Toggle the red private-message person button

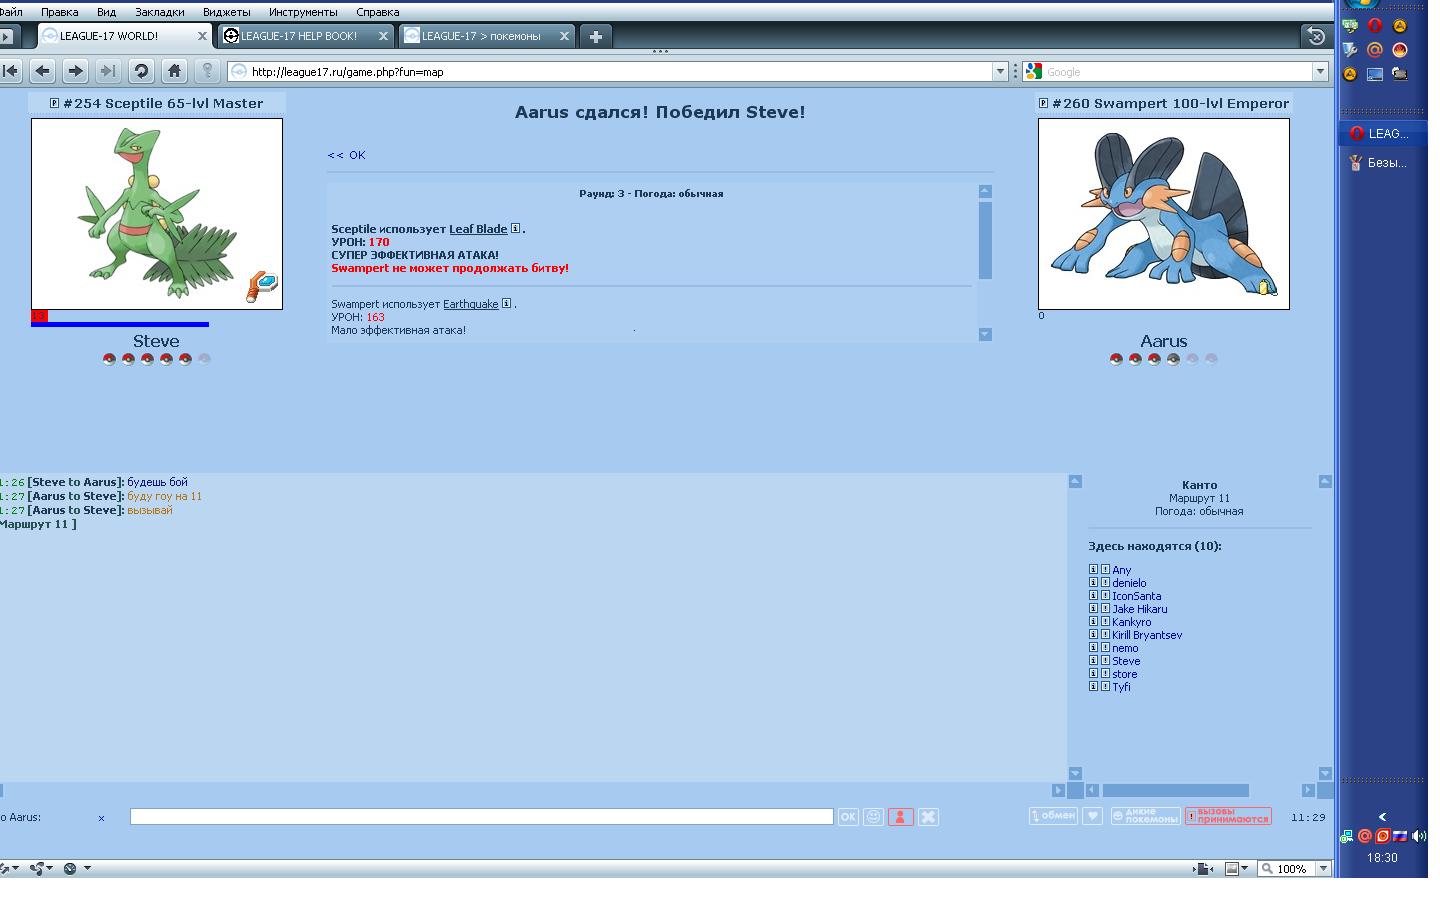coord(900,817)
